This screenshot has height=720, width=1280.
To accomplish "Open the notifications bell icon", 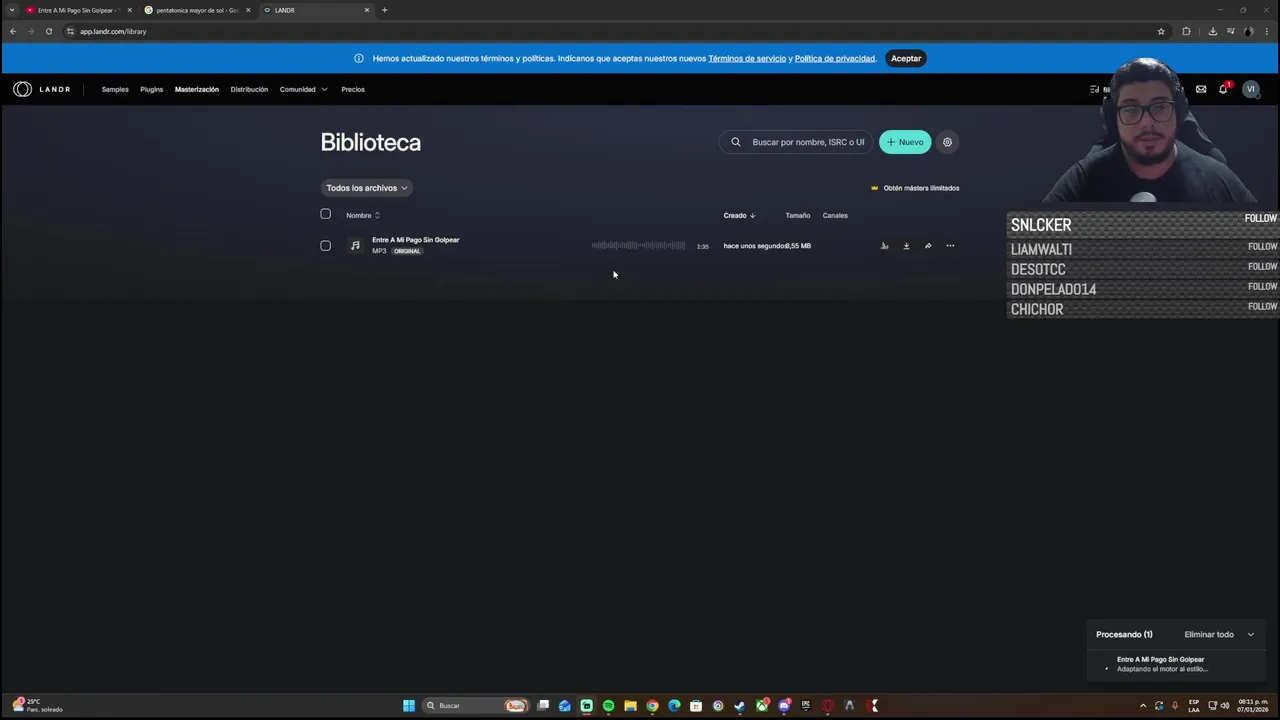I will click(1223, 89).
